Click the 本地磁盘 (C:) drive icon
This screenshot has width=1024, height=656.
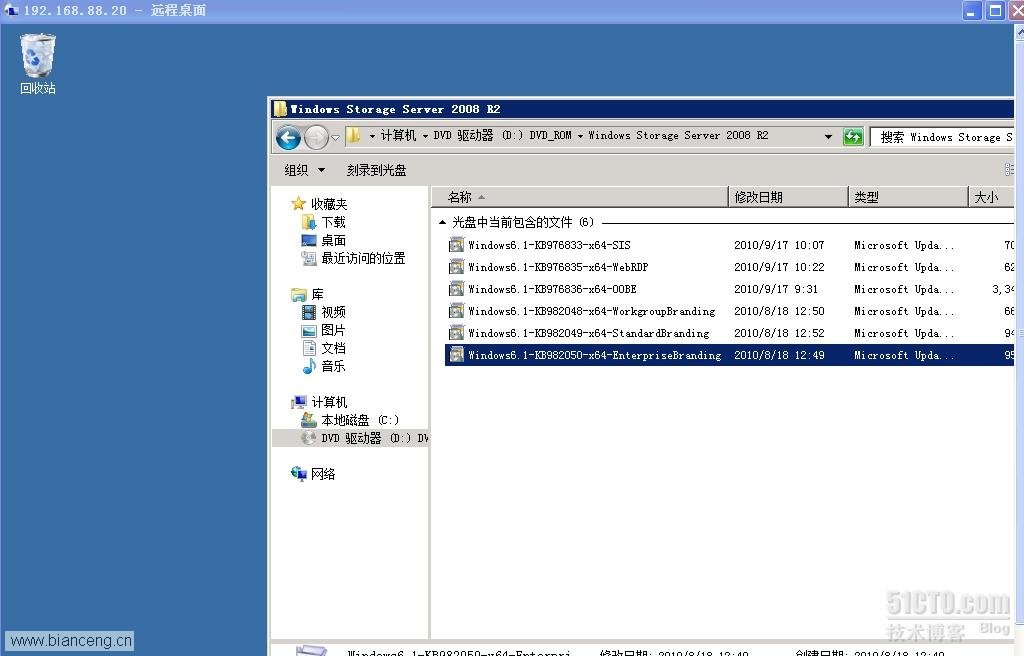coord(309,420)
